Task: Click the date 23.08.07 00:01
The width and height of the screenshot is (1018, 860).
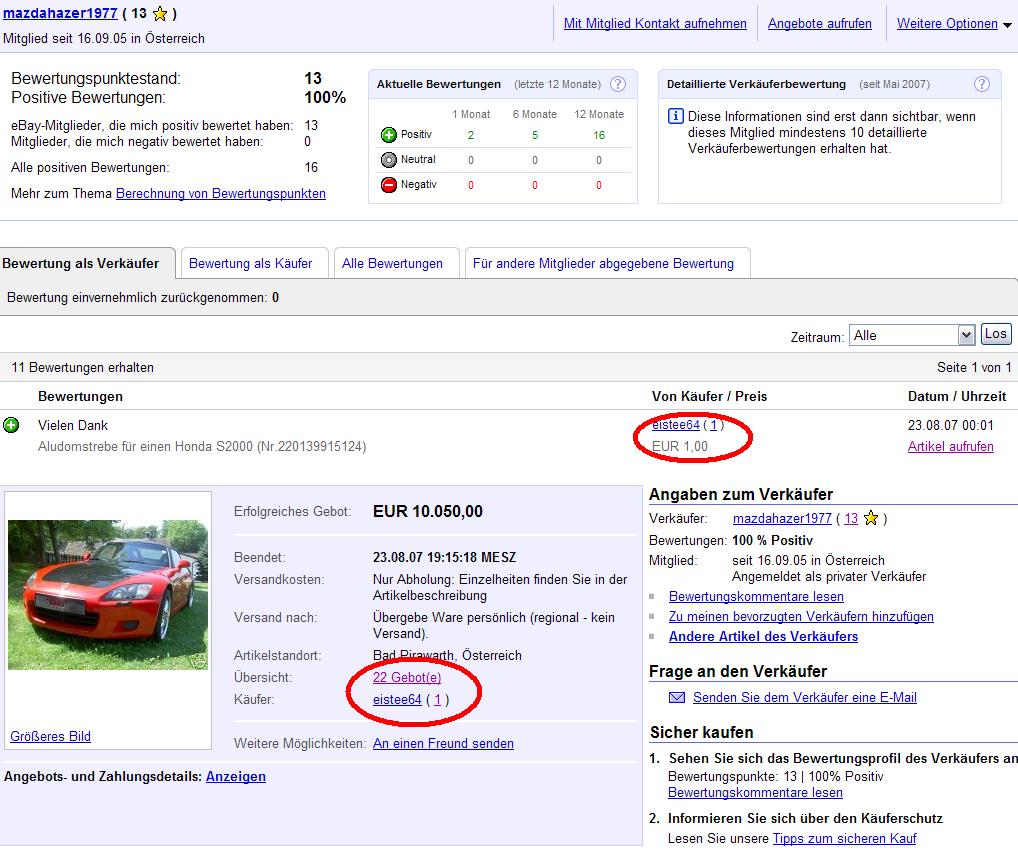Action: coord(950,426)
